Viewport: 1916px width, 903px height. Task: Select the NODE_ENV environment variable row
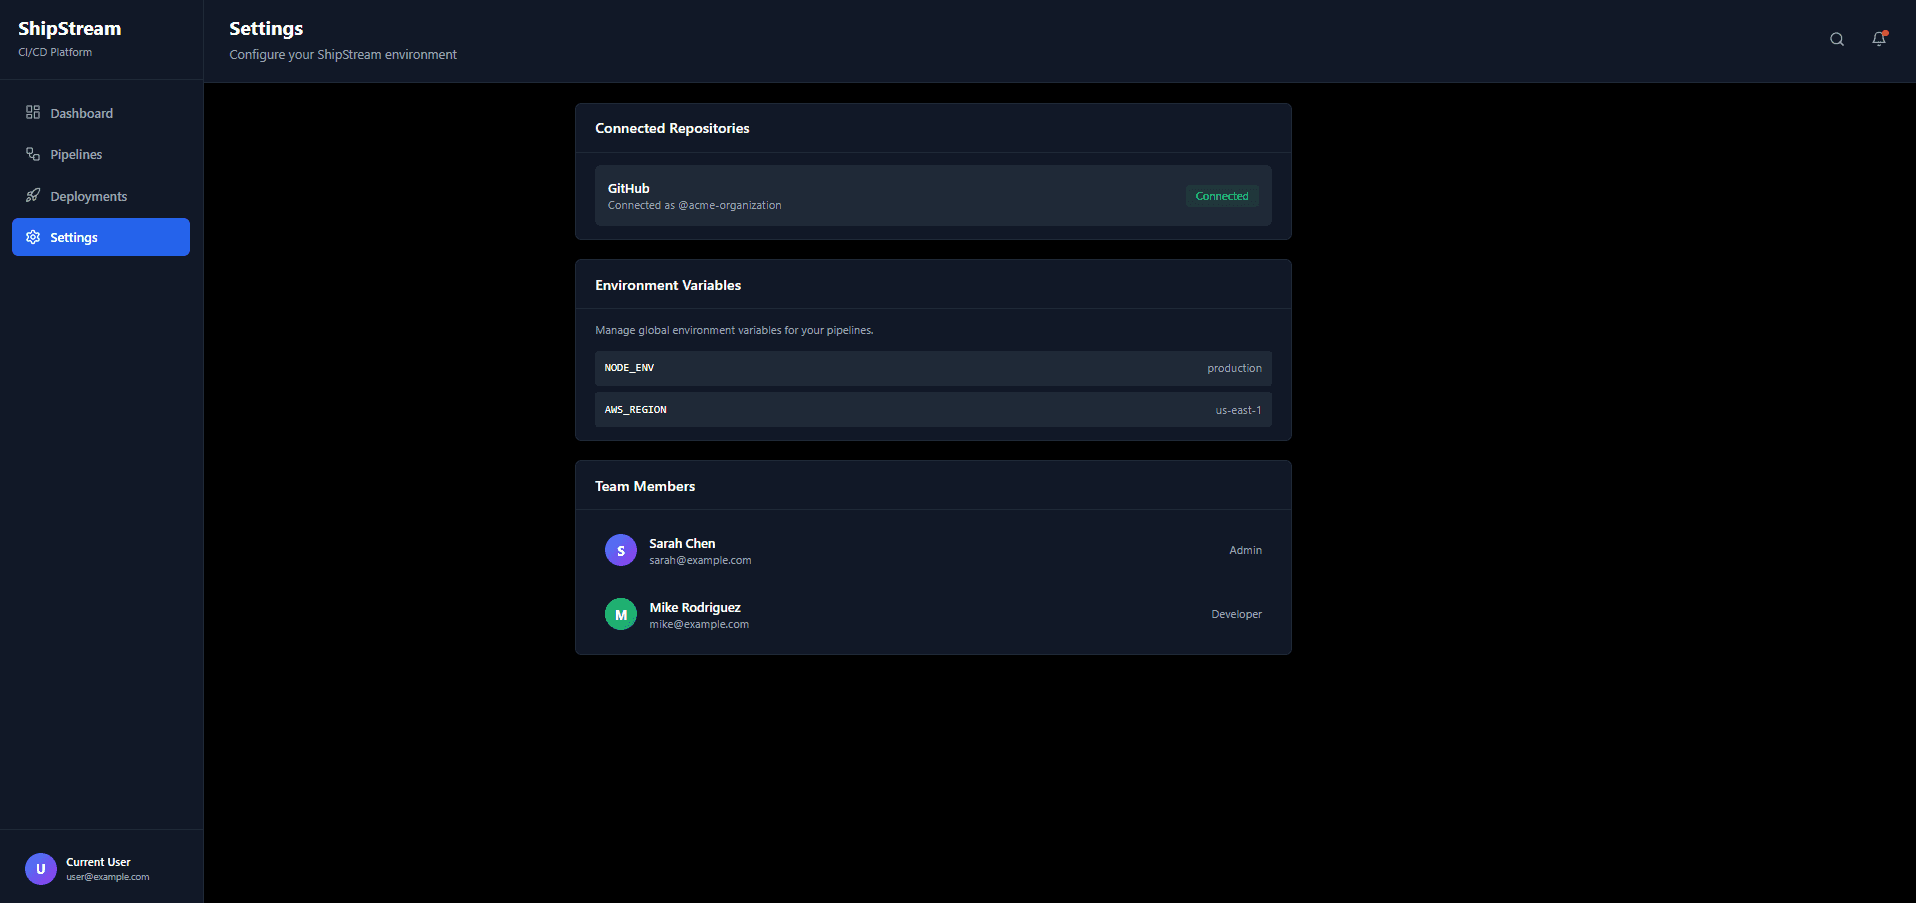[x=933, y=368]
